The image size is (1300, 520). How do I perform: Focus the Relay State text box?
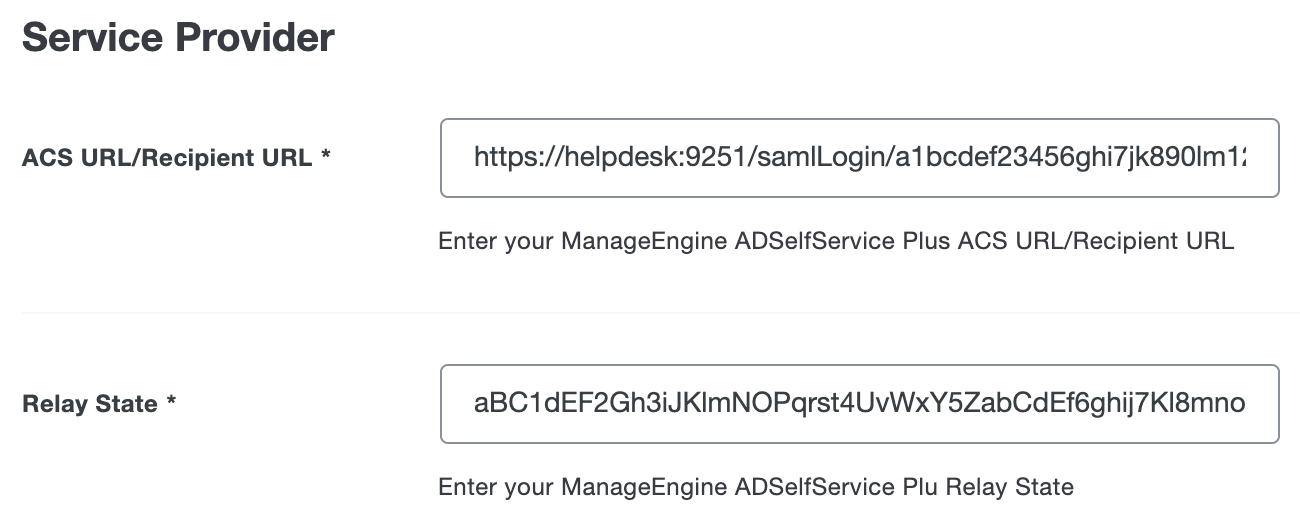[858, 404]
